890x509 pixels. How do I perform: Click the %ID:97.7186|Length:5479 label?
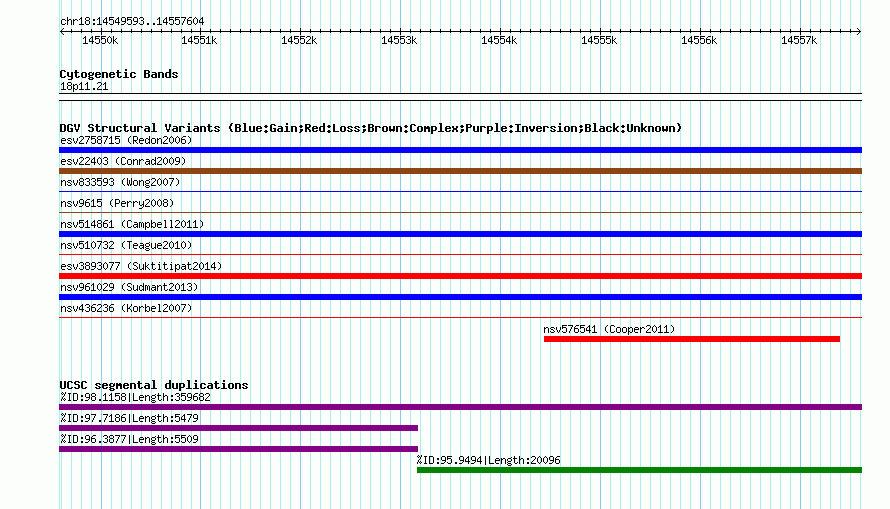coord(129,418)
